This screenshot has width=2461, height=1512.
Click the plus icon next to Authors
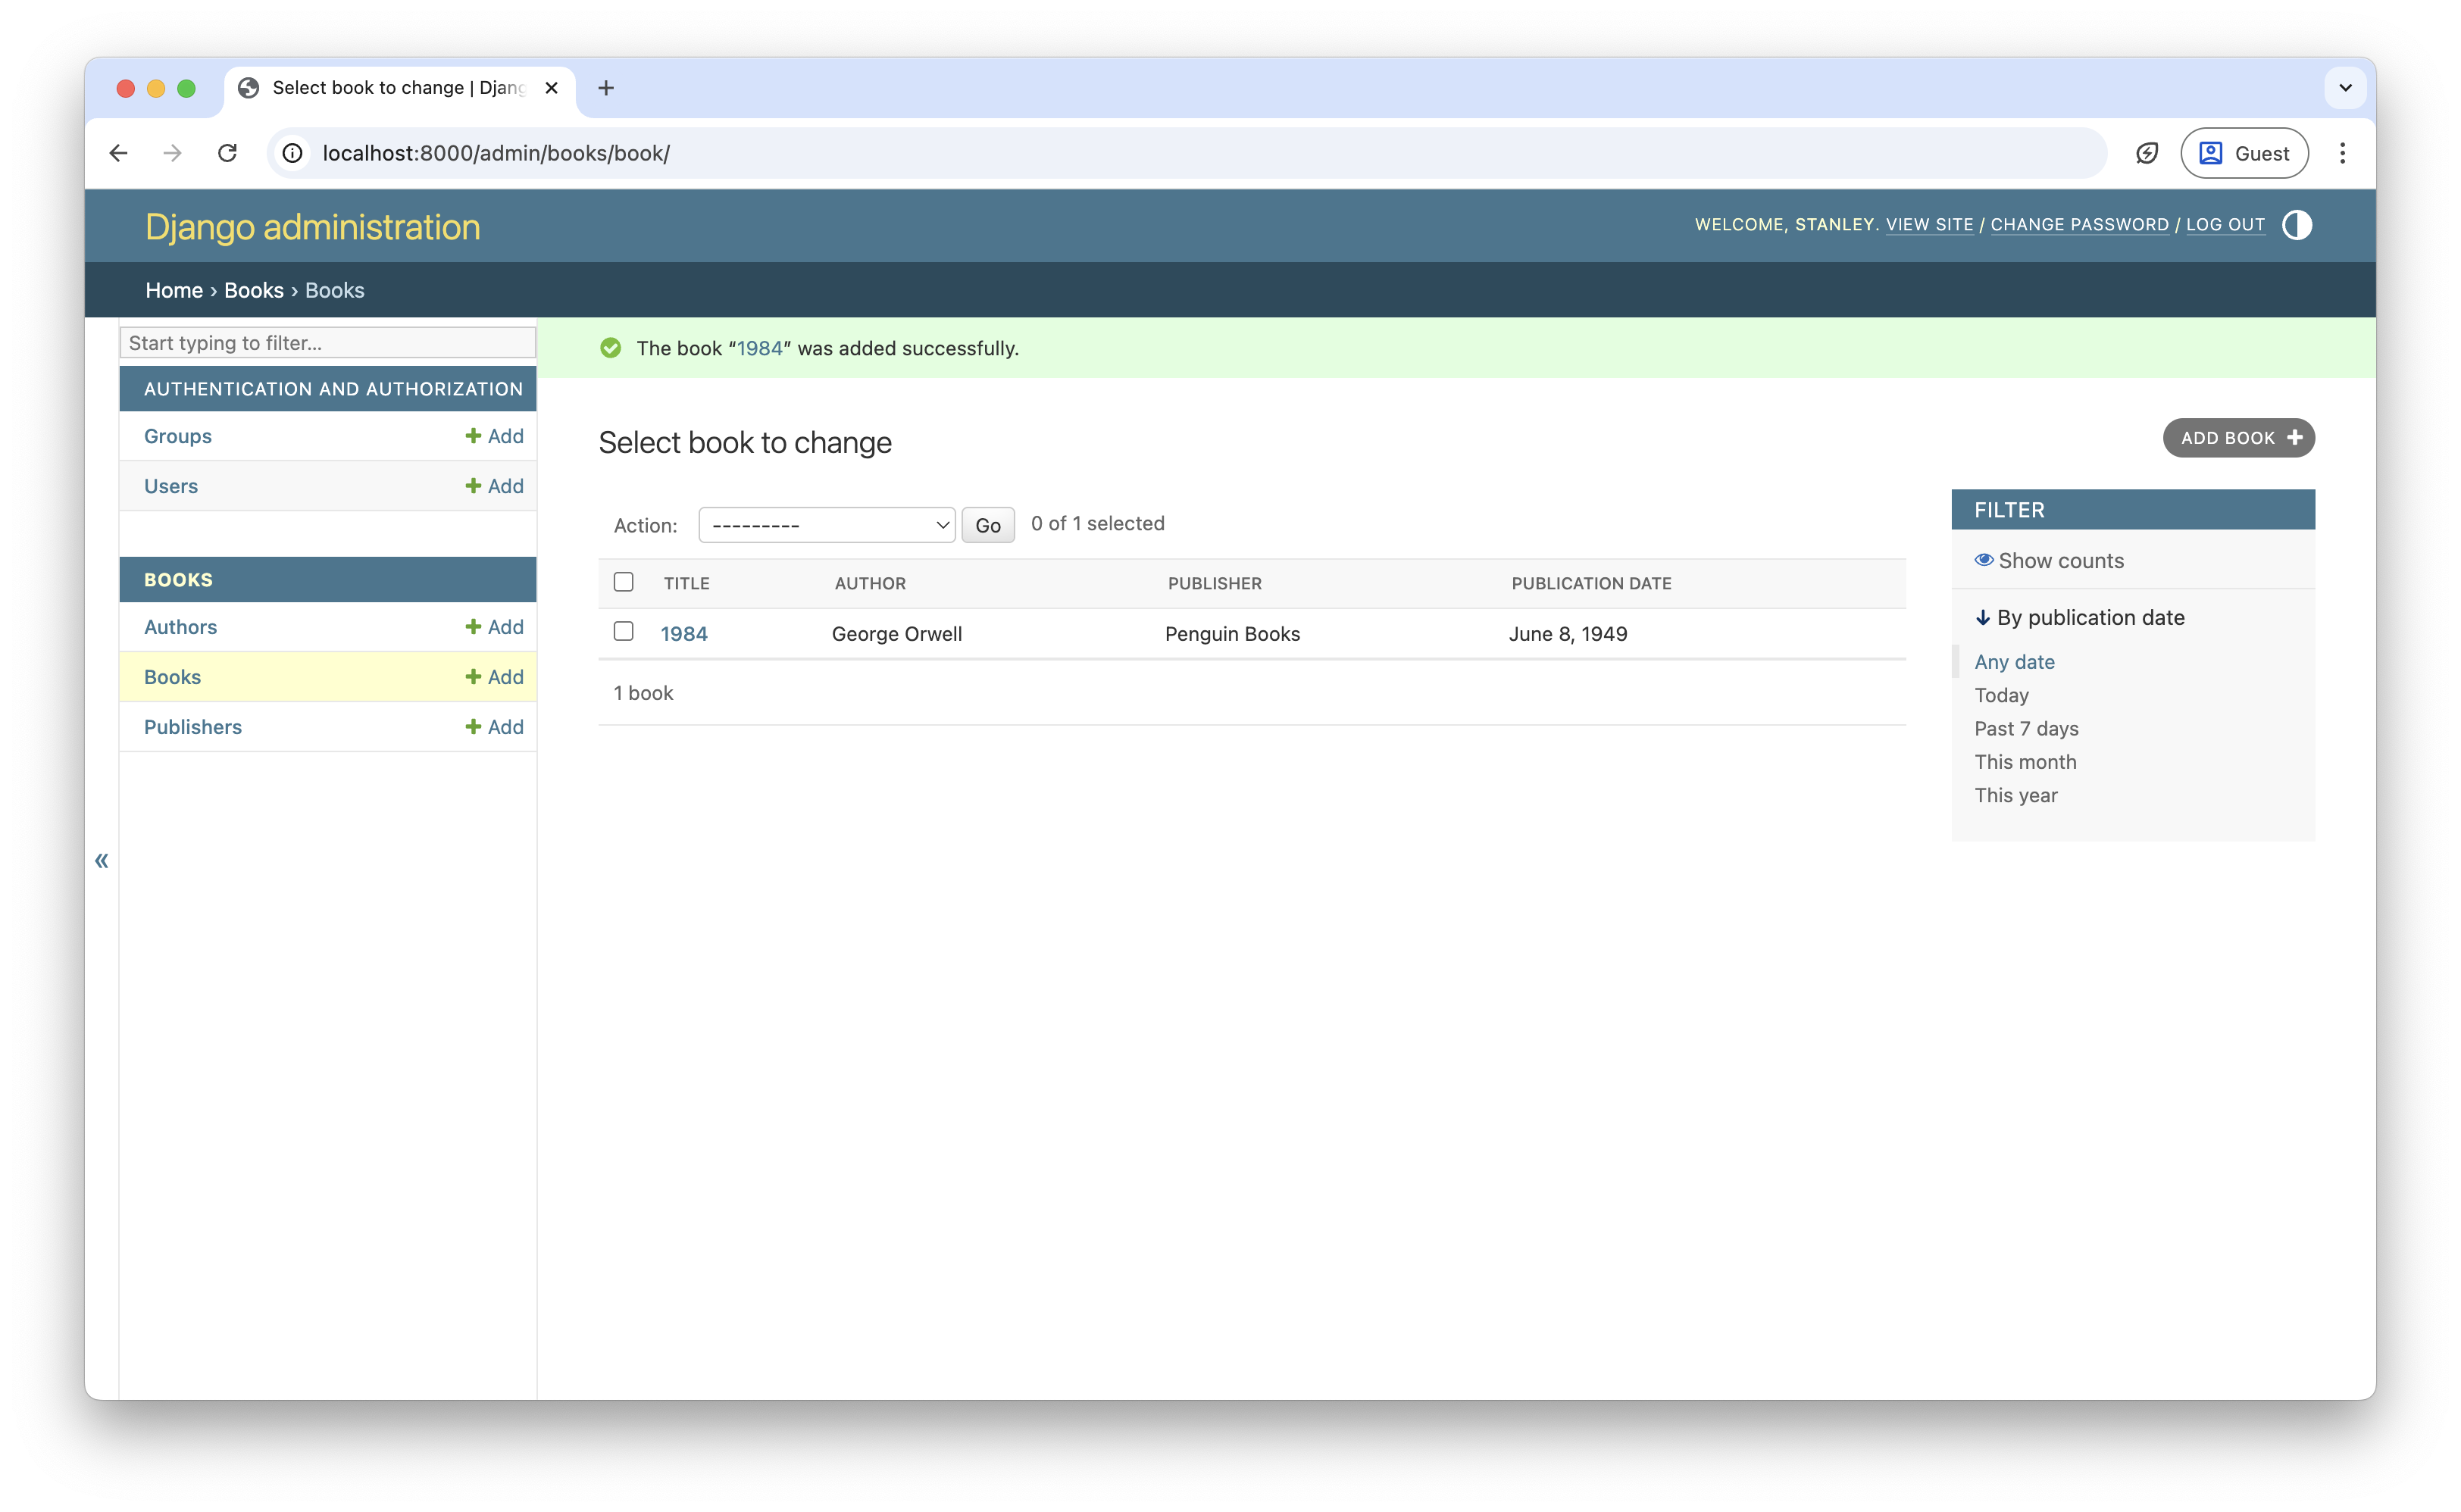pos(473,627)
